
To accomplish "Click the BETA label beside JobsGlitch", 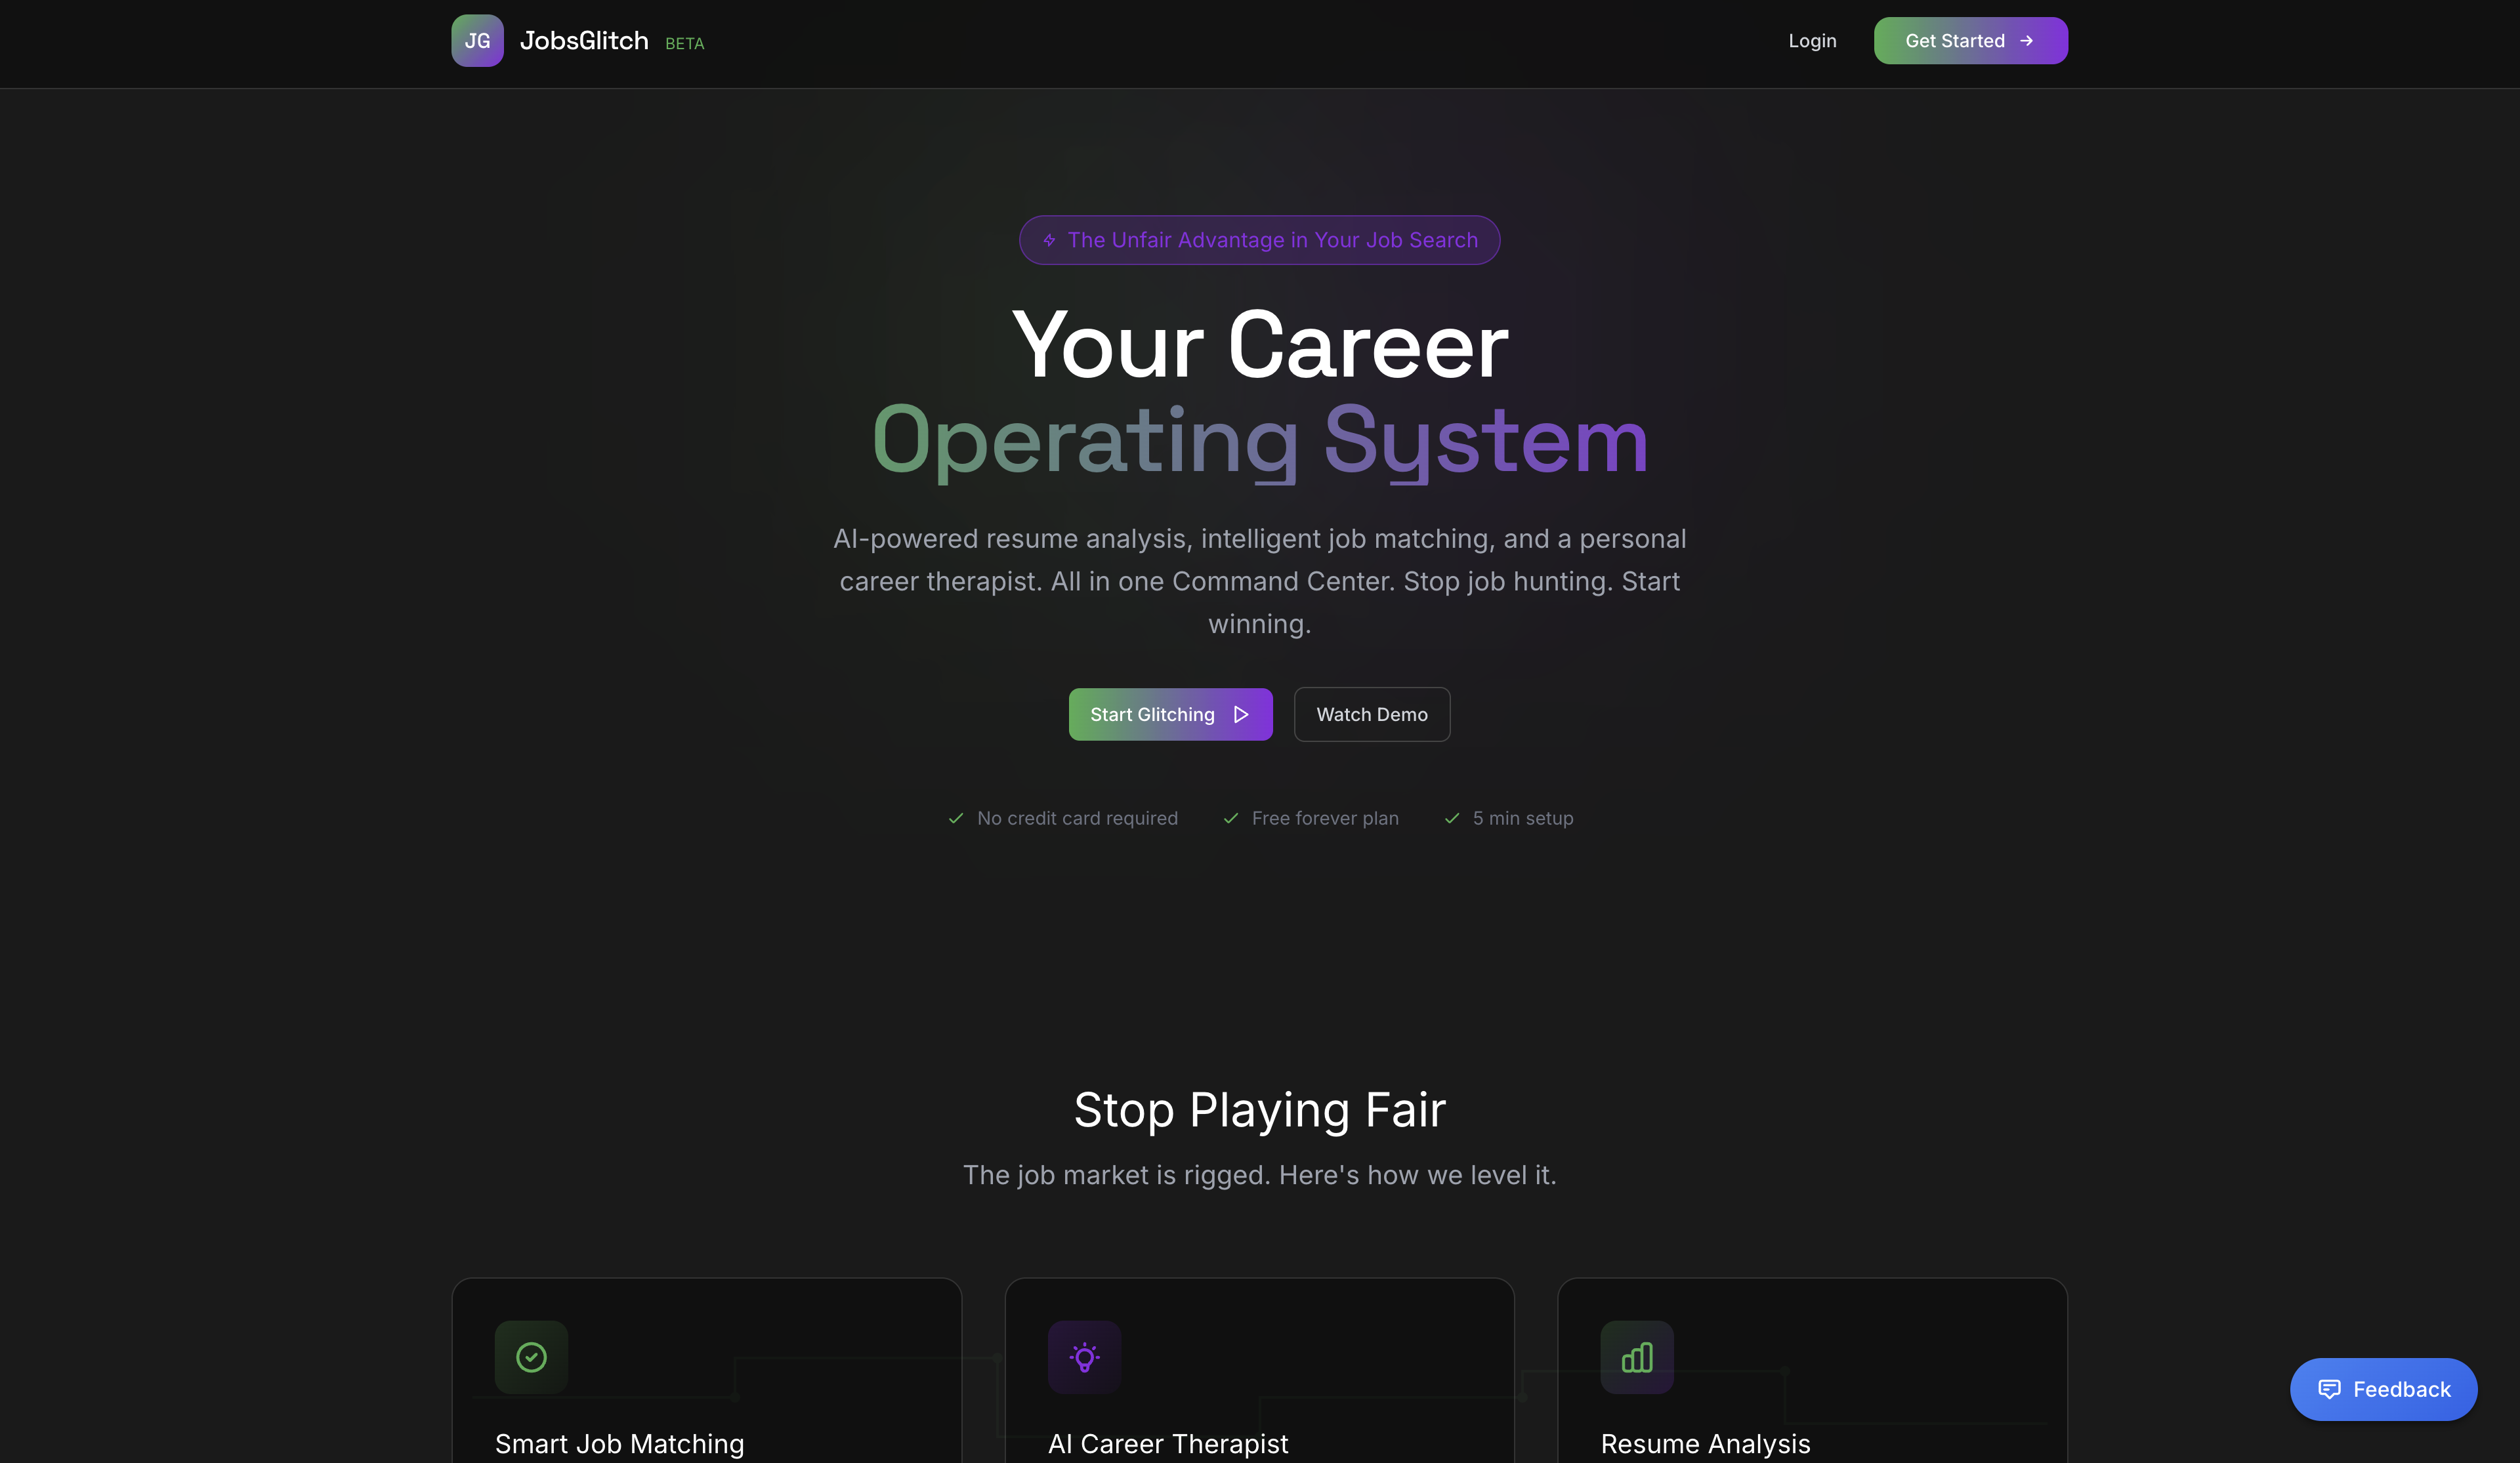I will tap(684, 43).
